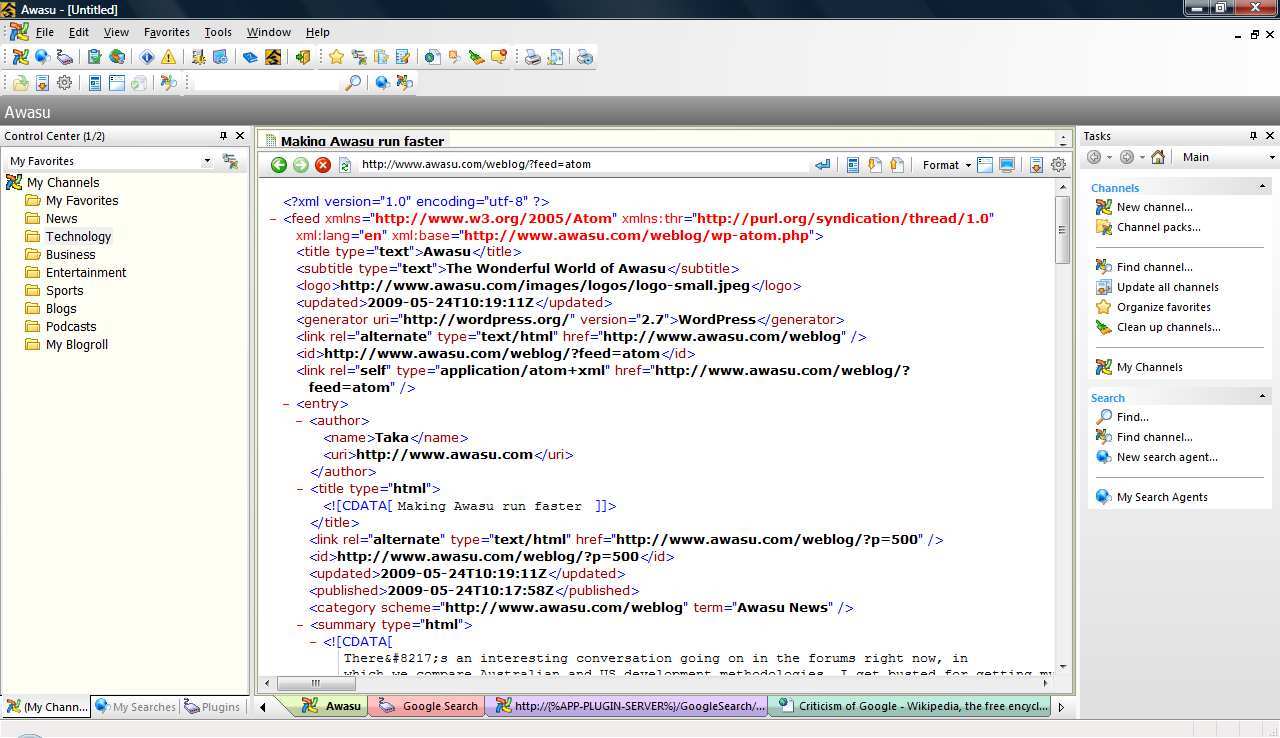
Task: Click My Search Agents link
Action: pos(1162,497)
